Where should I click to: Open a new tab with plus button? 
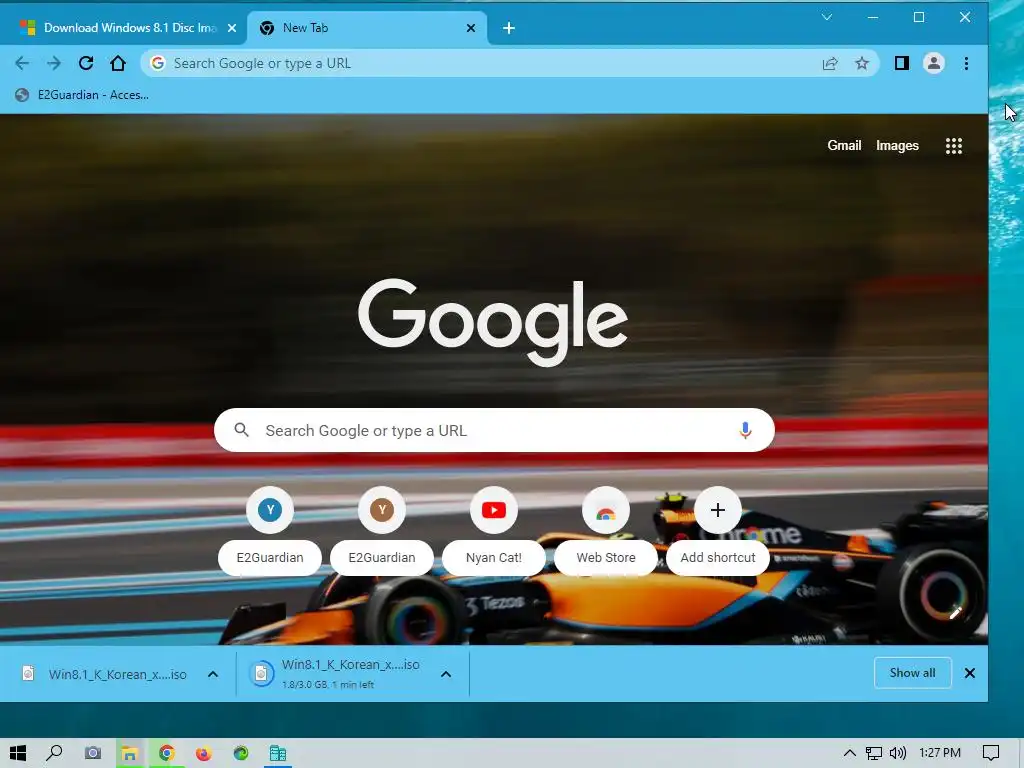[509, 28]
